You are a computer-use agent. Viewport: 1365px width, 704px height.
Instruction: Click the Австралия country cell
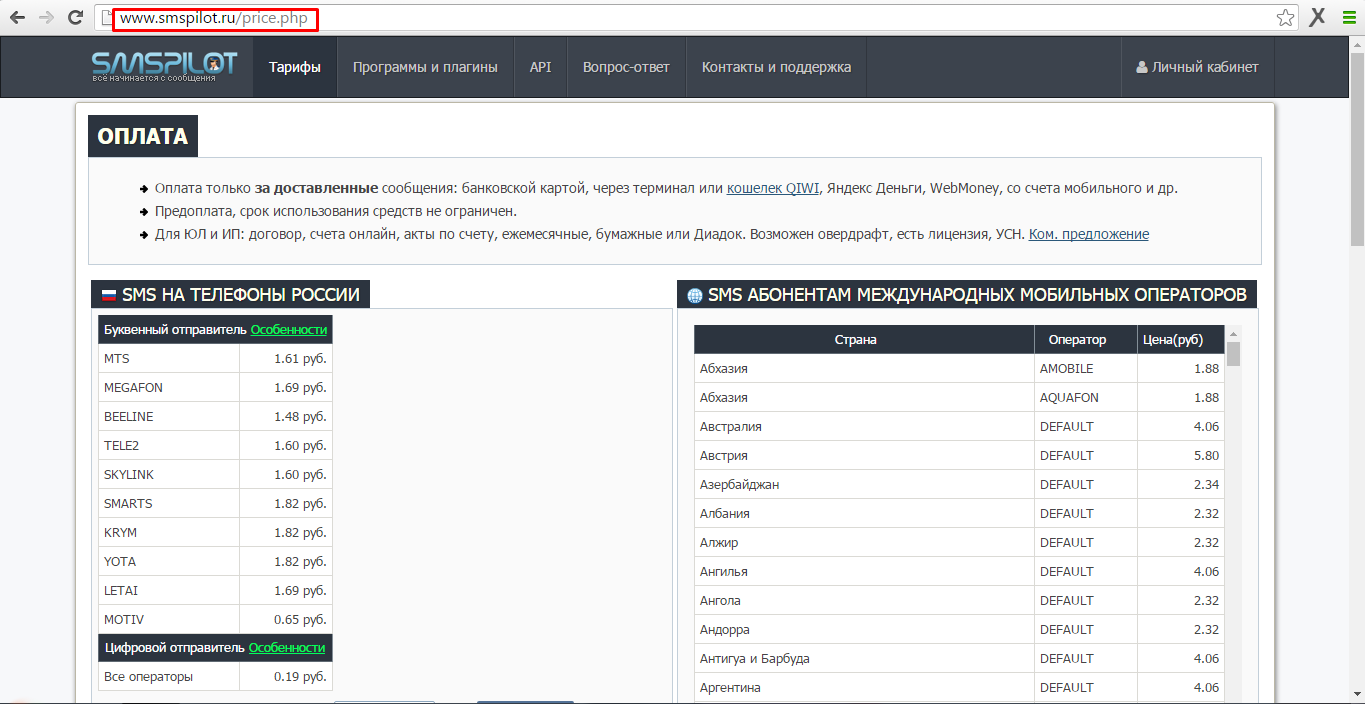(x=864, y=426)
